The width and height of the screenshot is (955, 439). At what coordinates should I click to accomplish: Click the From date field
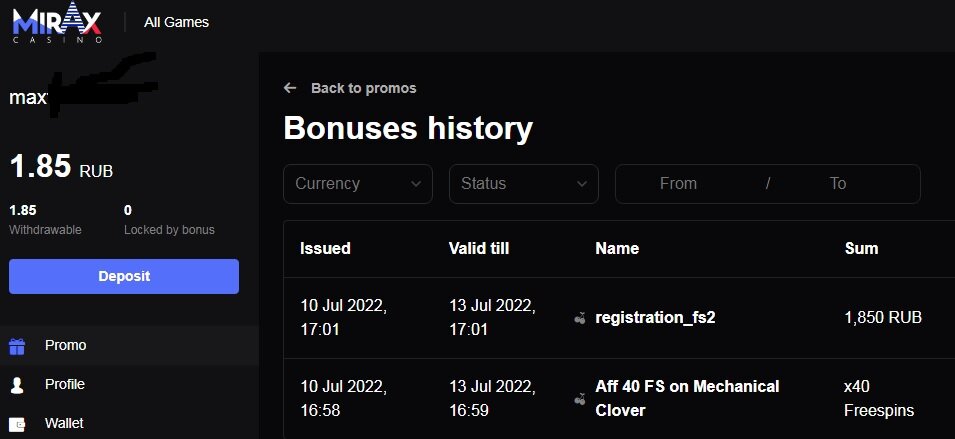[x=679, y=184]
